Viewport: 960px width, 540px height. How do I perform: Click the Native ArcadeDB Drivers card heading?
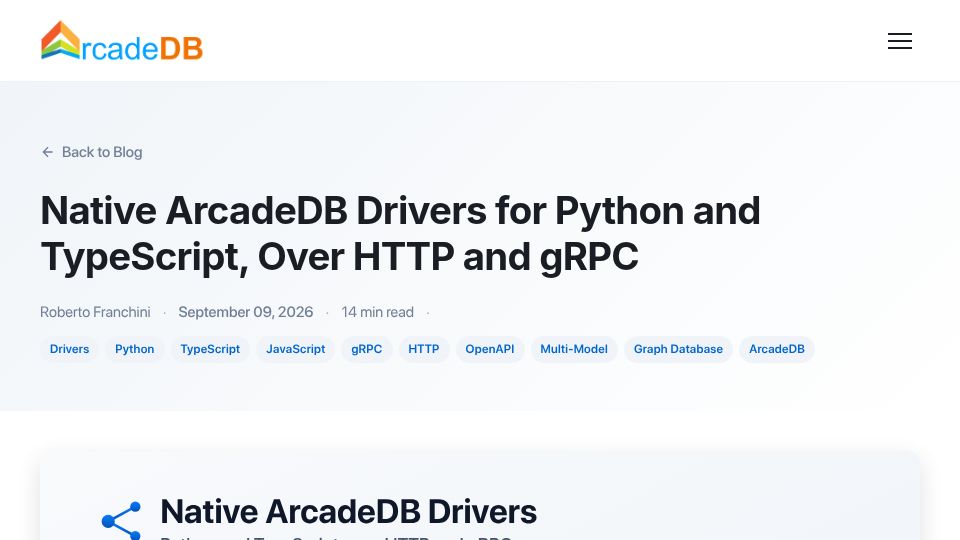click(348, 512)
